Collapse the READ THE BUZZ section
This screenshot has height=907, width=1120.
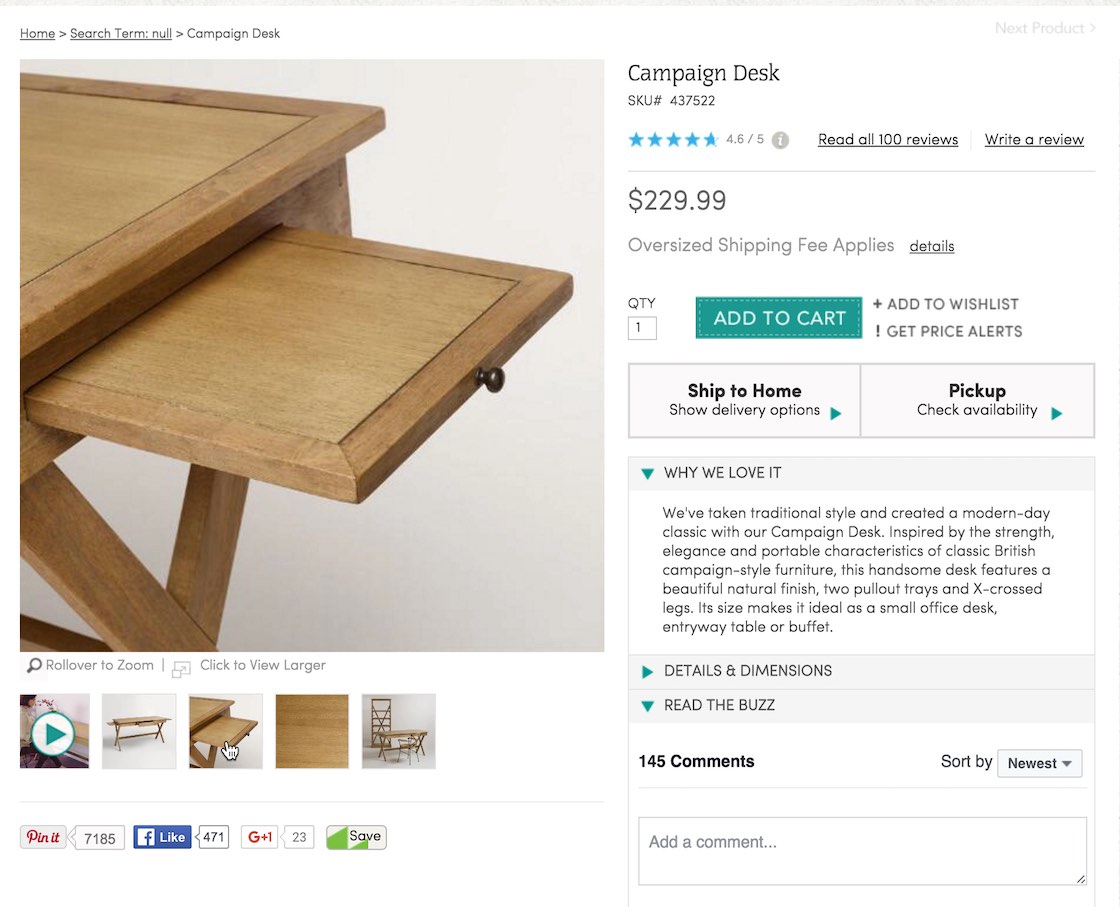(647, 706)
